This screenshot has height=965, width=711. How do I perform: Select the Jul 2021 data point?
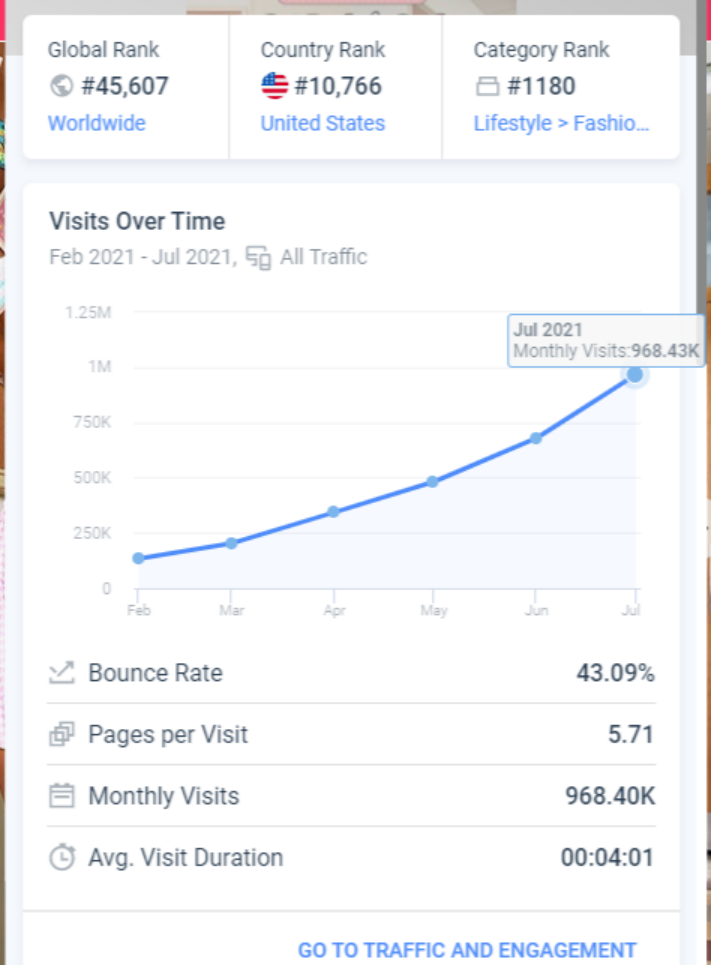(x=635, y=375)
